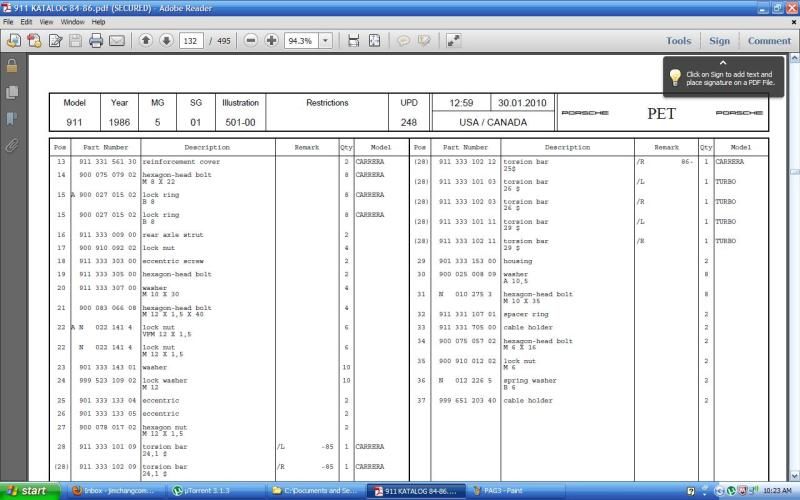Zoom out with the minus button
The image size is (800, 500).
251,40
